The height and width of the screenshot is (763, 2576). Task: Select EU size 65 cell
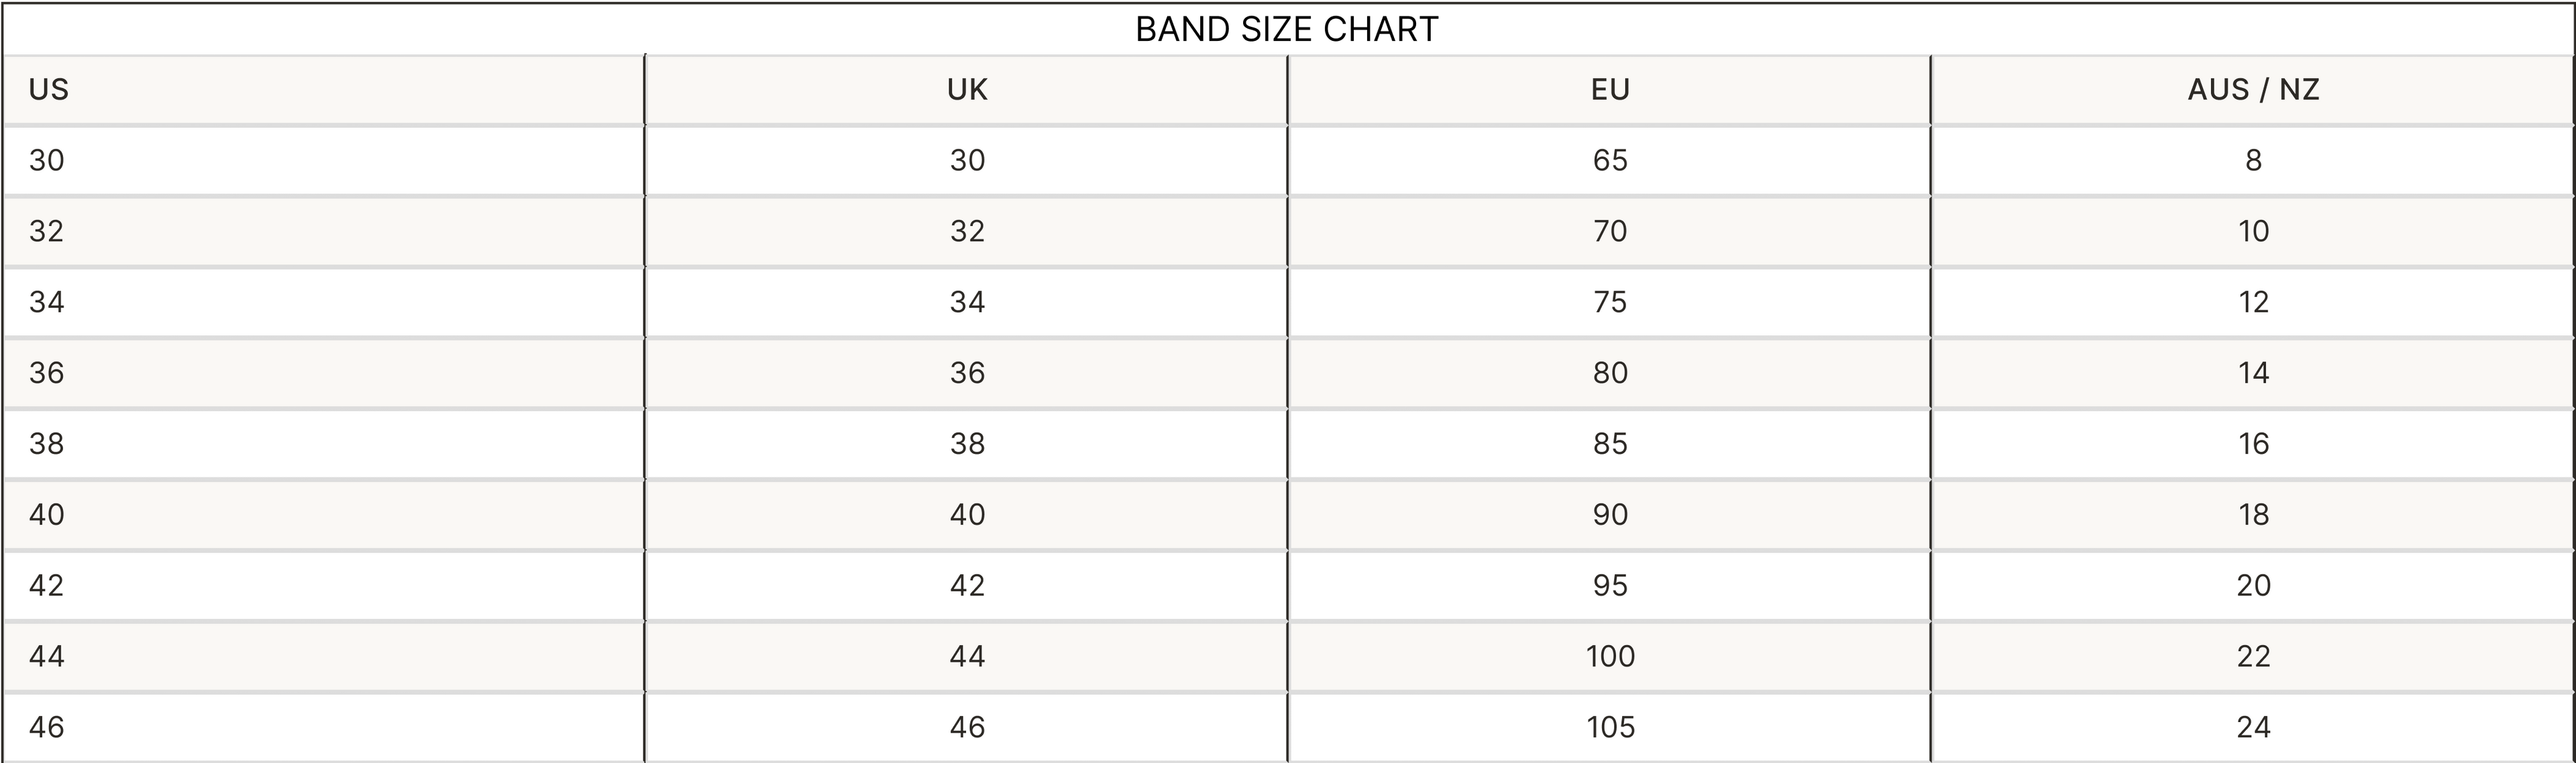point(1610,160)
